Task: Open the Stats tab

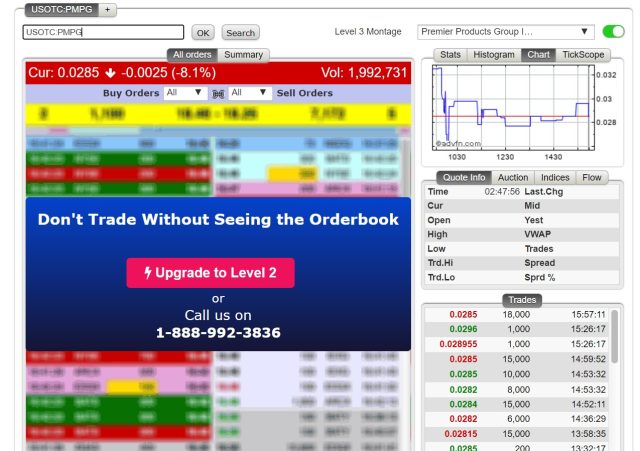Action: pyautogui.click(x=450, y=55)
